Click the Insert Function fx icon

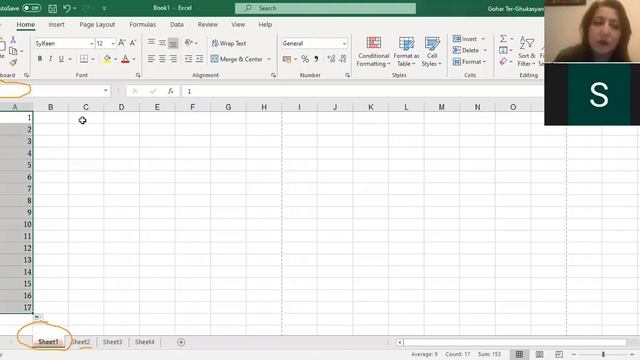pyautogui.click(x=171, y=91)
